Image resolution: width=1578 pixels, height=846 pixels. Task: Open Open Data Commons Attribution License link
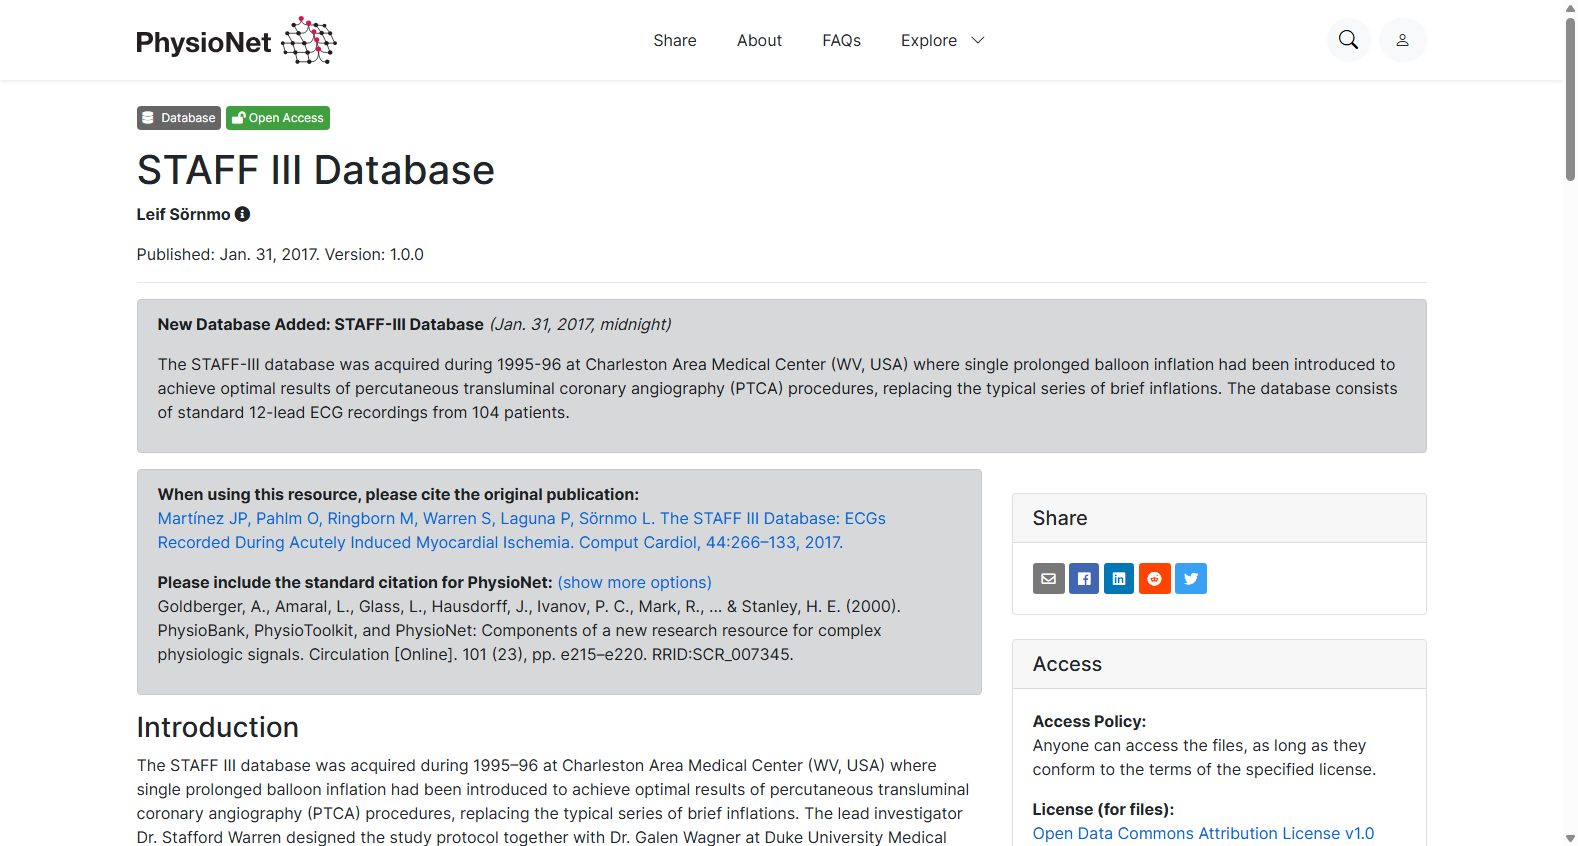click(1203, 833)
